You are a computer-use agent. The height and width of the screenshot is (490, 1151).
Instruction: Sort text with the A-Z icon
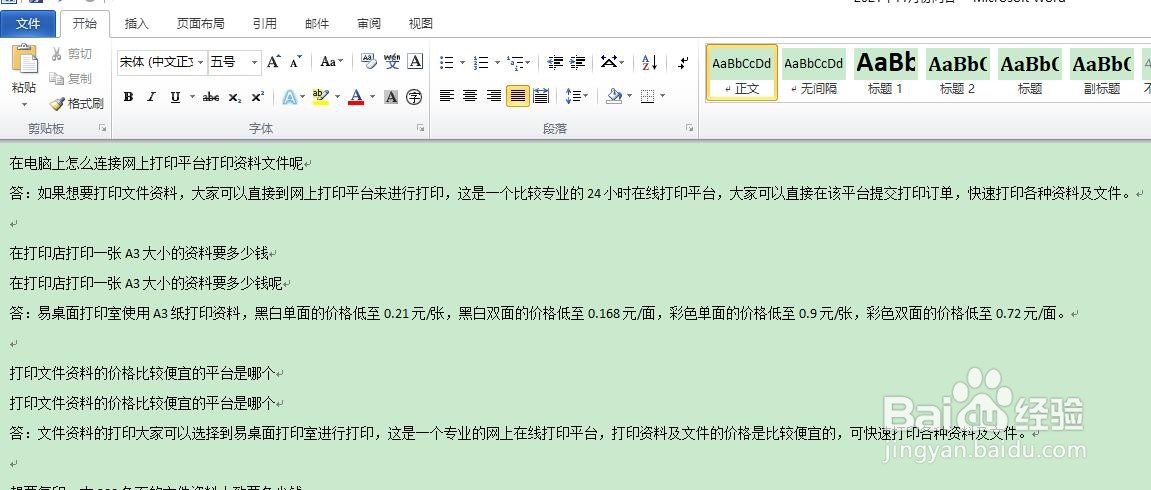tap(650, 62)
